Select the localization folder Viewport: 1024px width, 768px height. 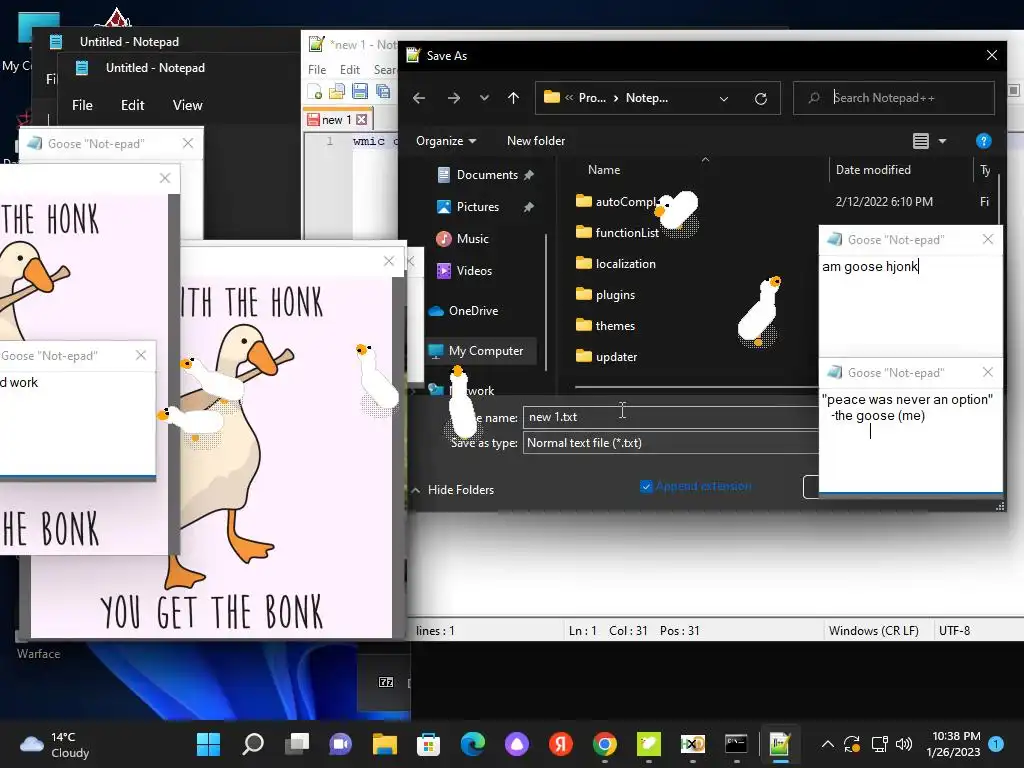pyautogui.click(x=616, y=264)
